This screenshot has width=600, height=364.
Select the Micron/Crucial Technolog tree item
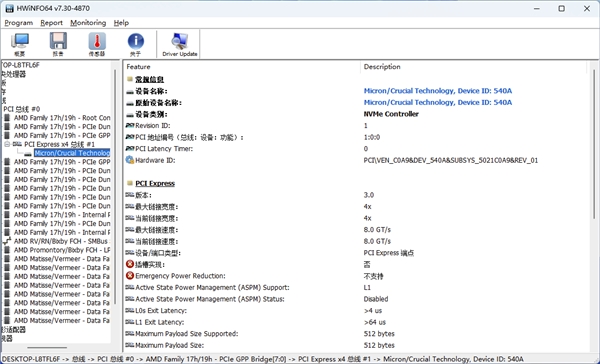click(x=72, y=153)
